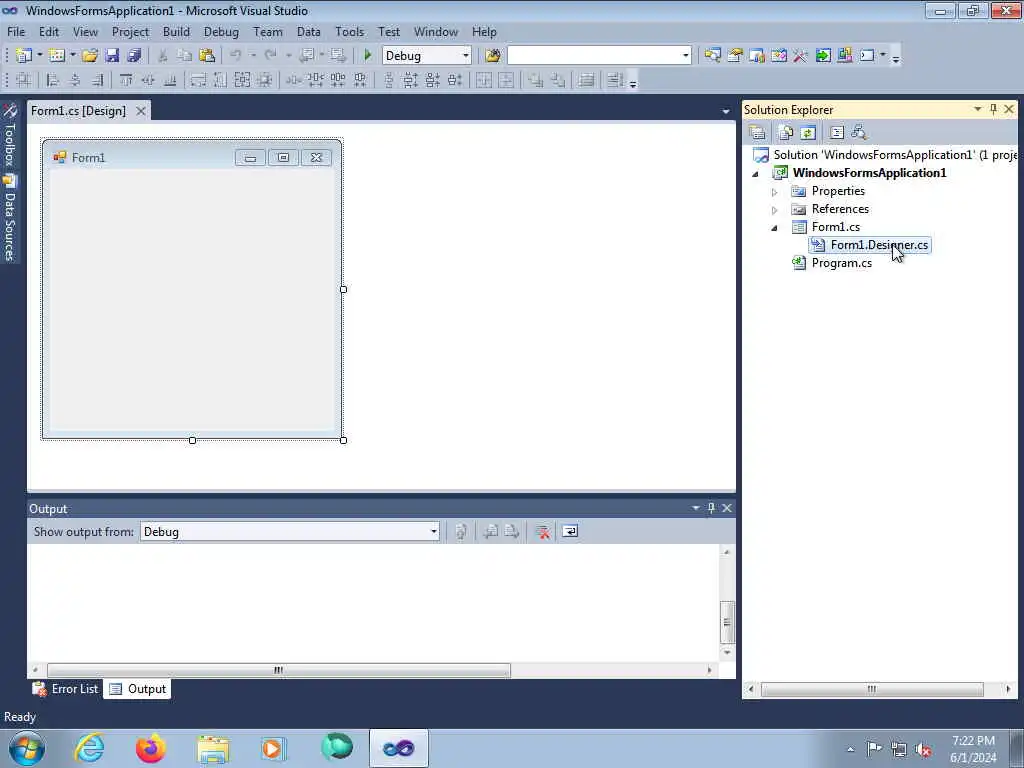Select the Output tab
1024x768 pixels.
[x=137, y=689]
